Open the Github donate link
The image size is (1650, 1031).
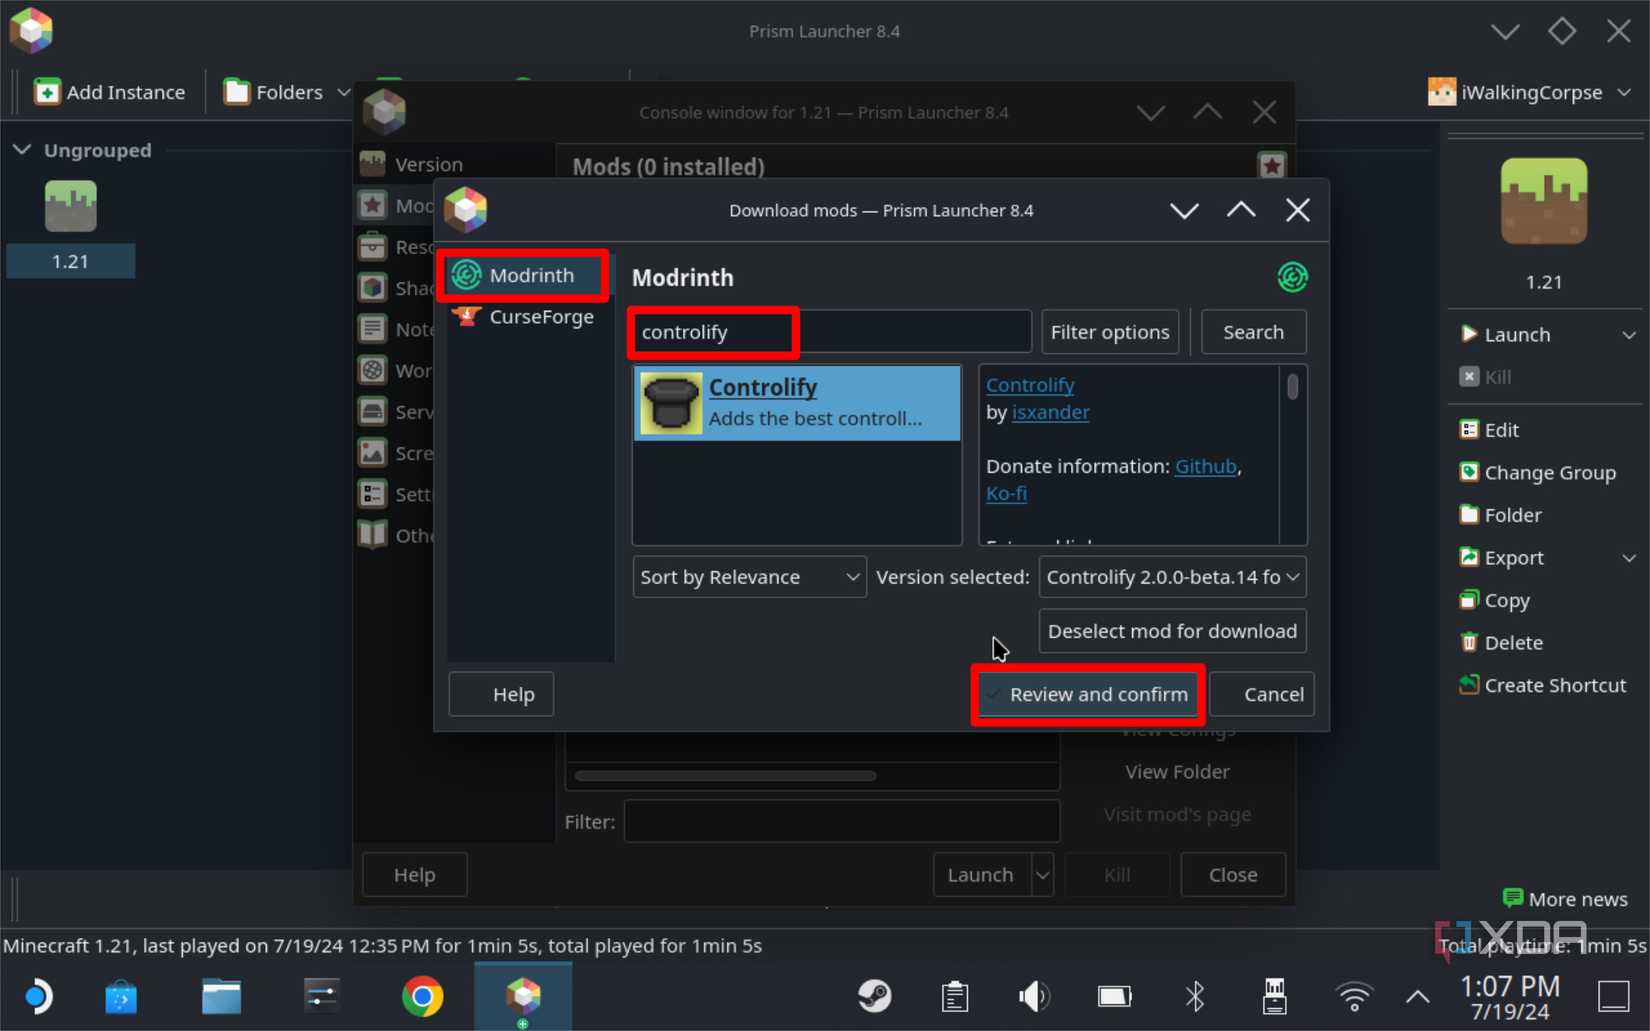(1205, 466)
